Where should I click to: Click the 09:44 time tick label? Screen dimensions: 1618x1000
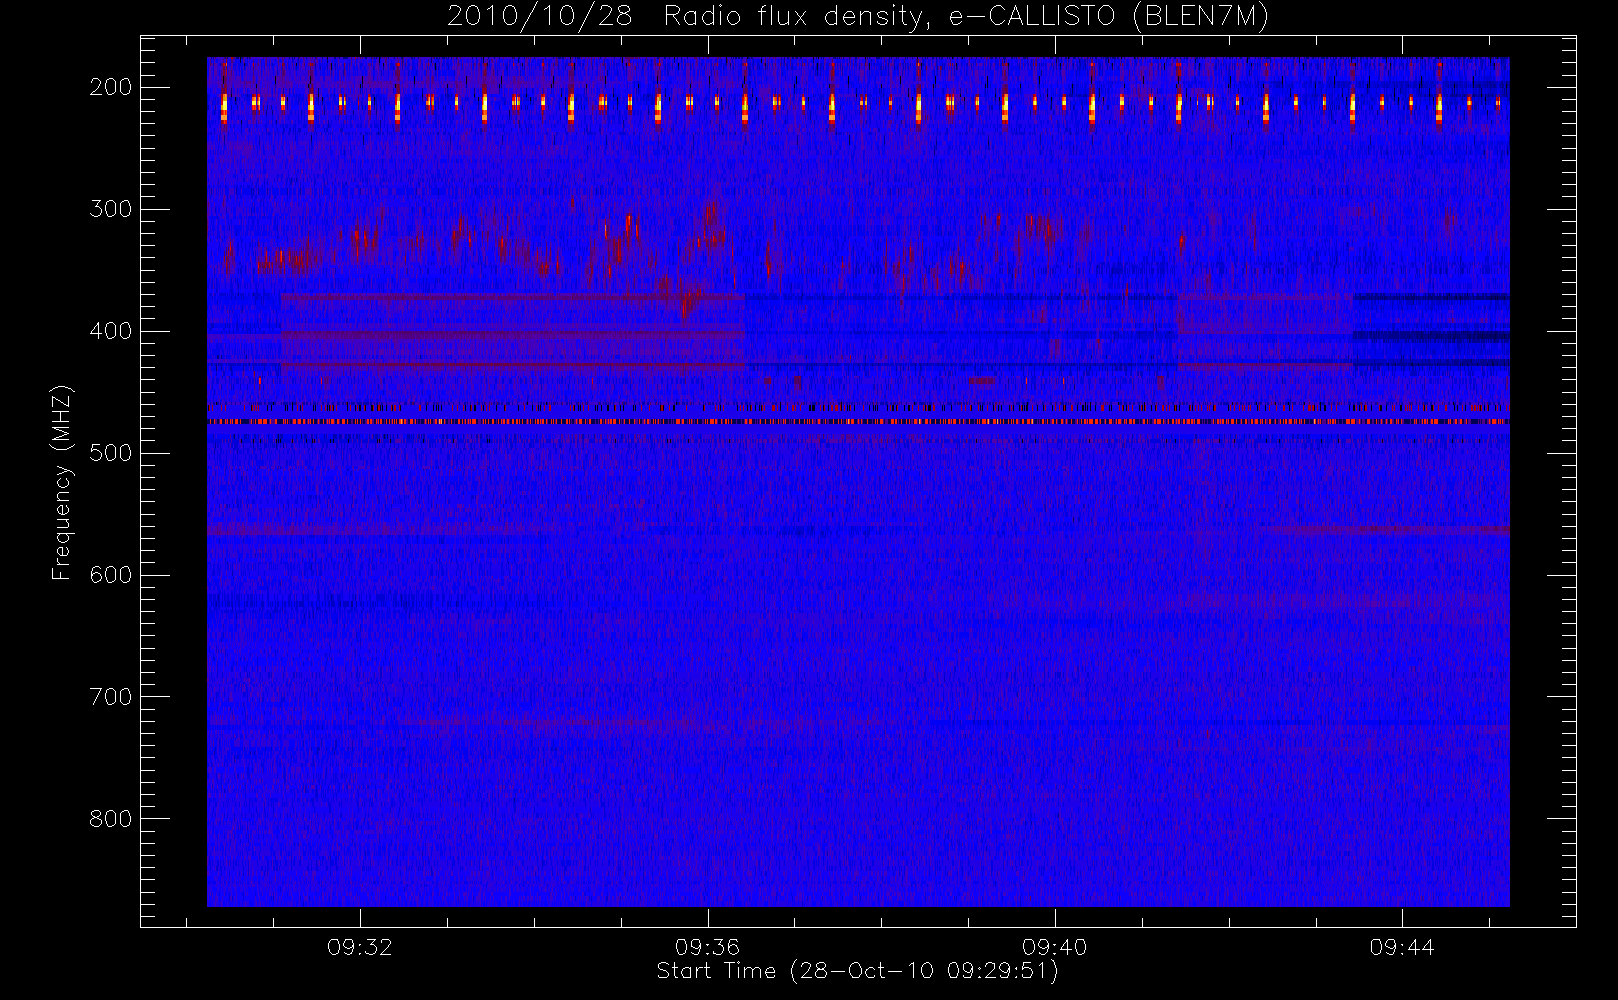(1402, 947)
